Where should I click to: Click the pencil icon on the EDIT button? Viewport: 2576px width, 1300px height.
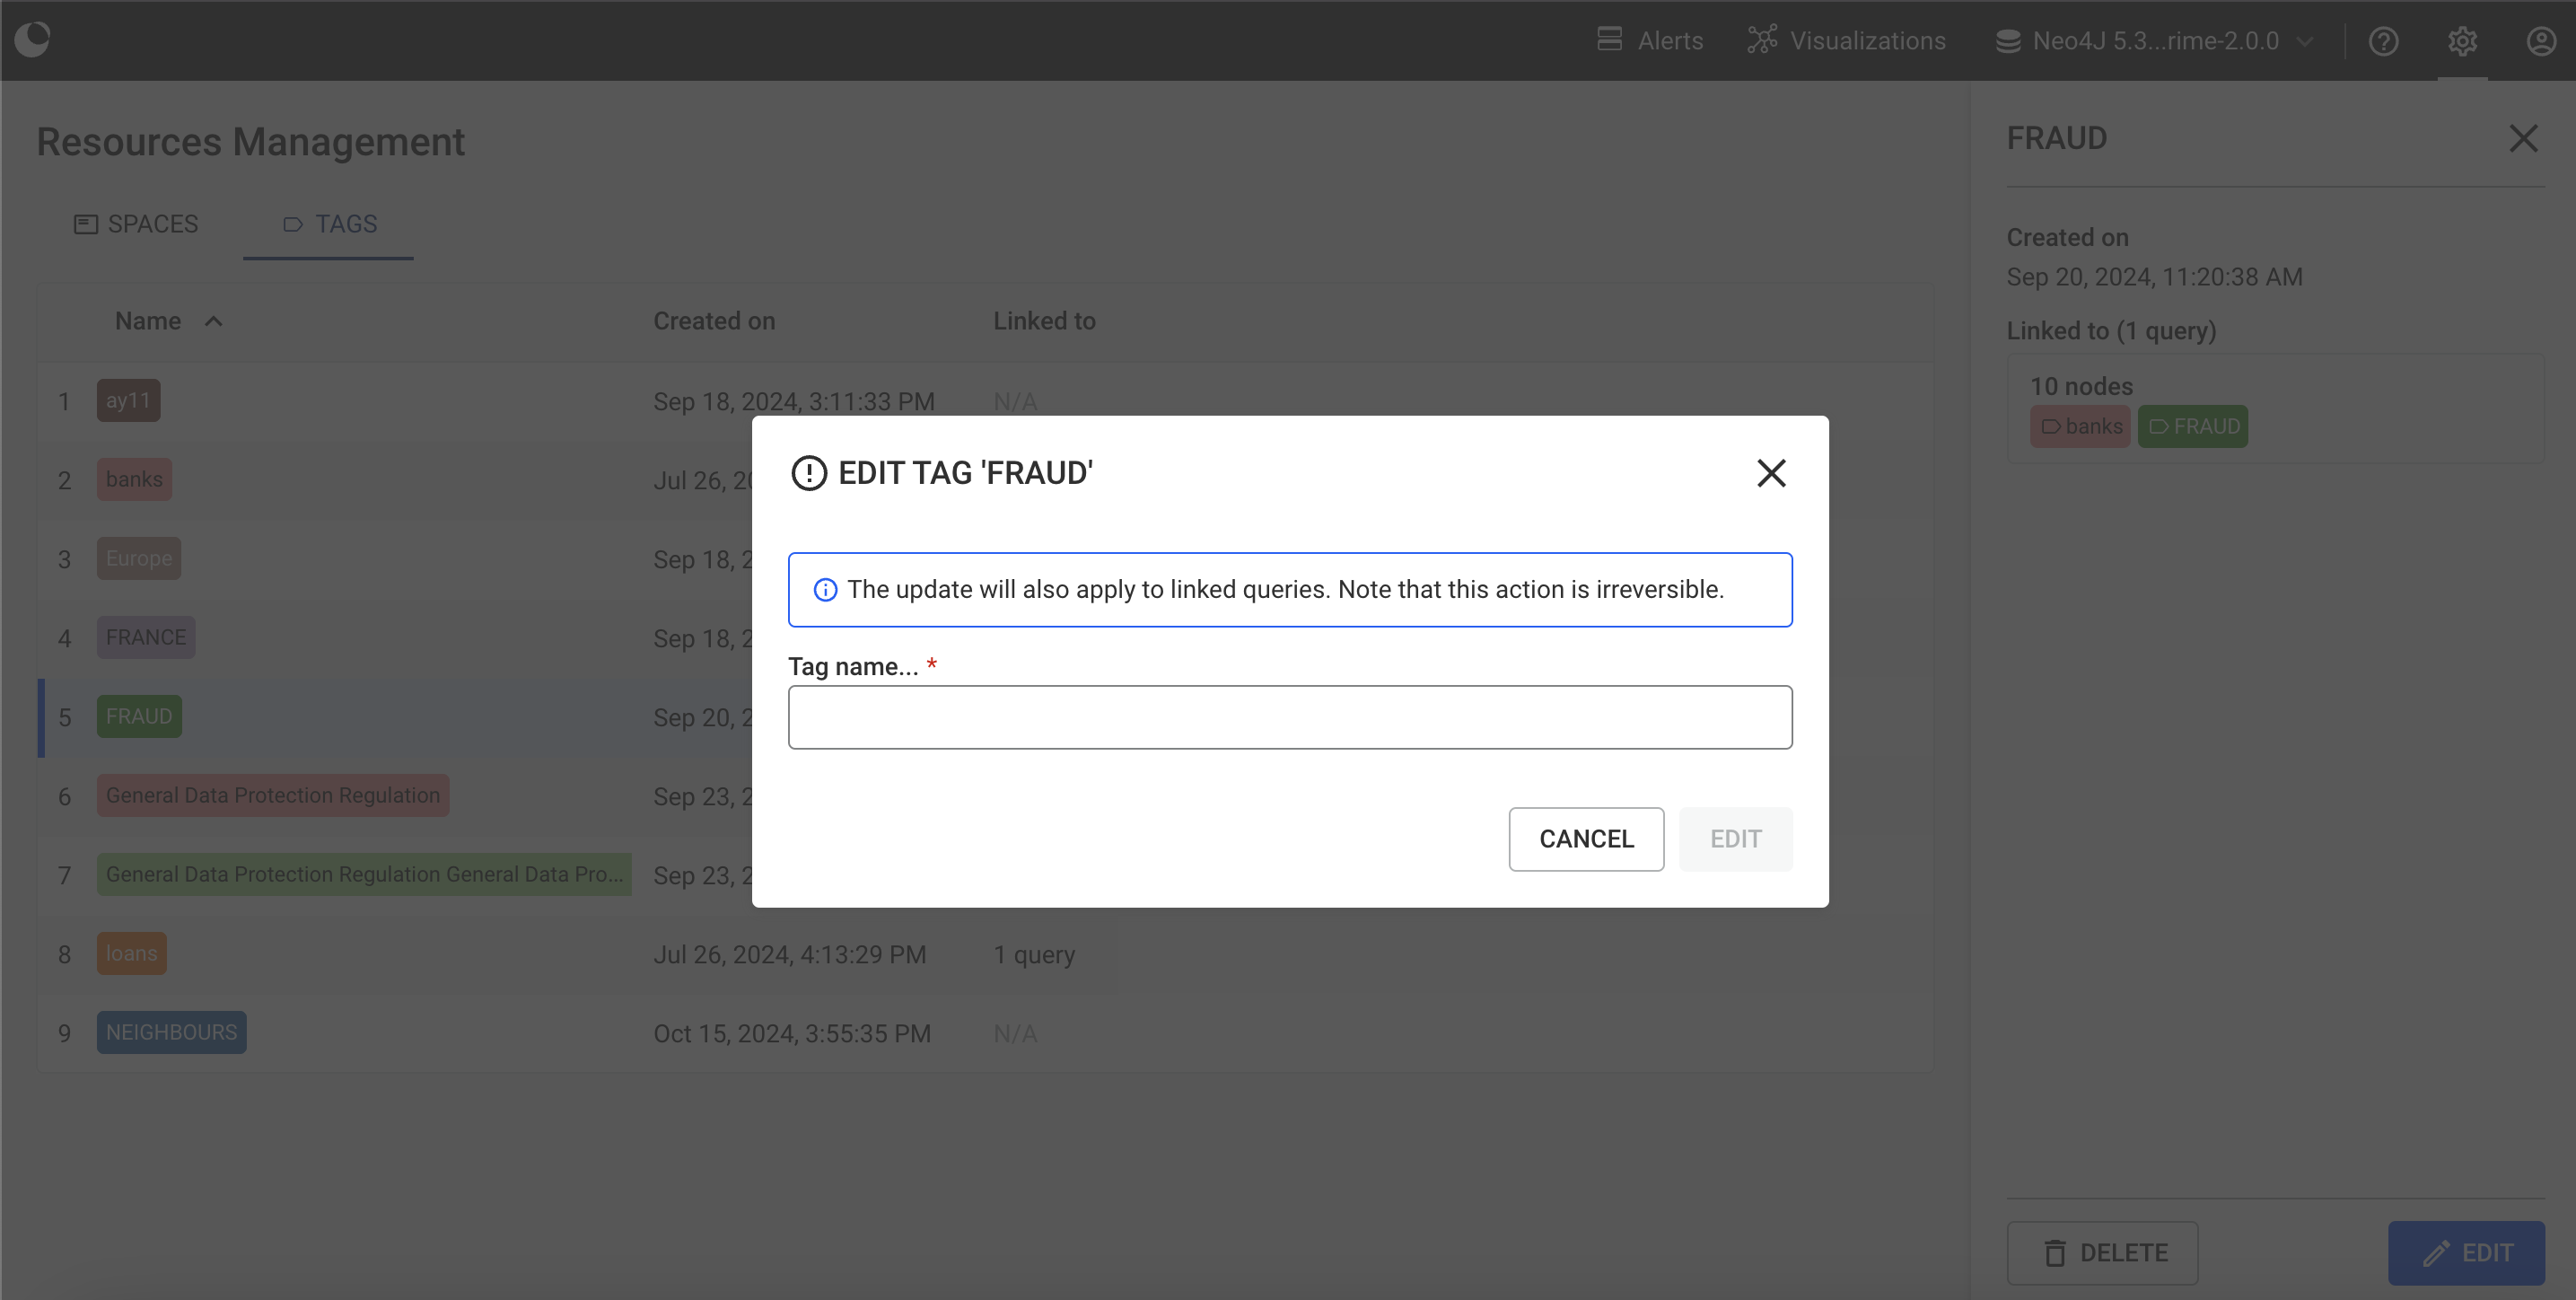click(x=2434, y=1253)
